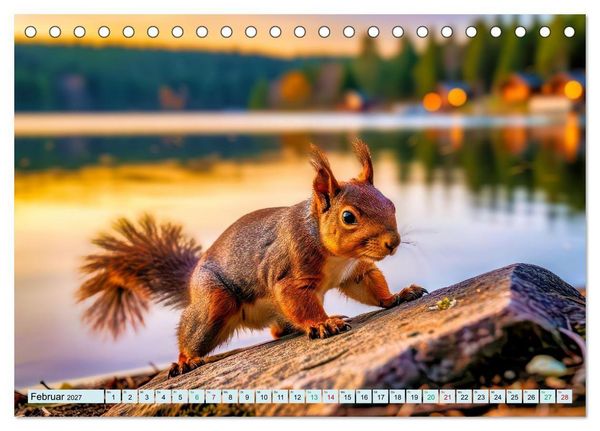Select day 10 in the calendar strip
The image size is (600, 431).
tap(264, 397)
